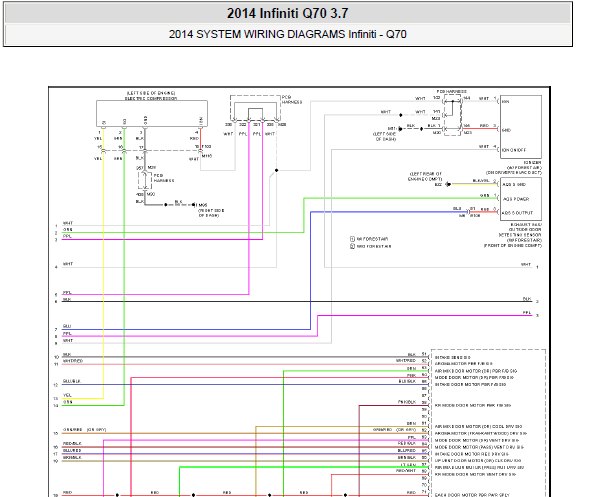Click the 'IONIZER' component label

(x=533, y=163)
